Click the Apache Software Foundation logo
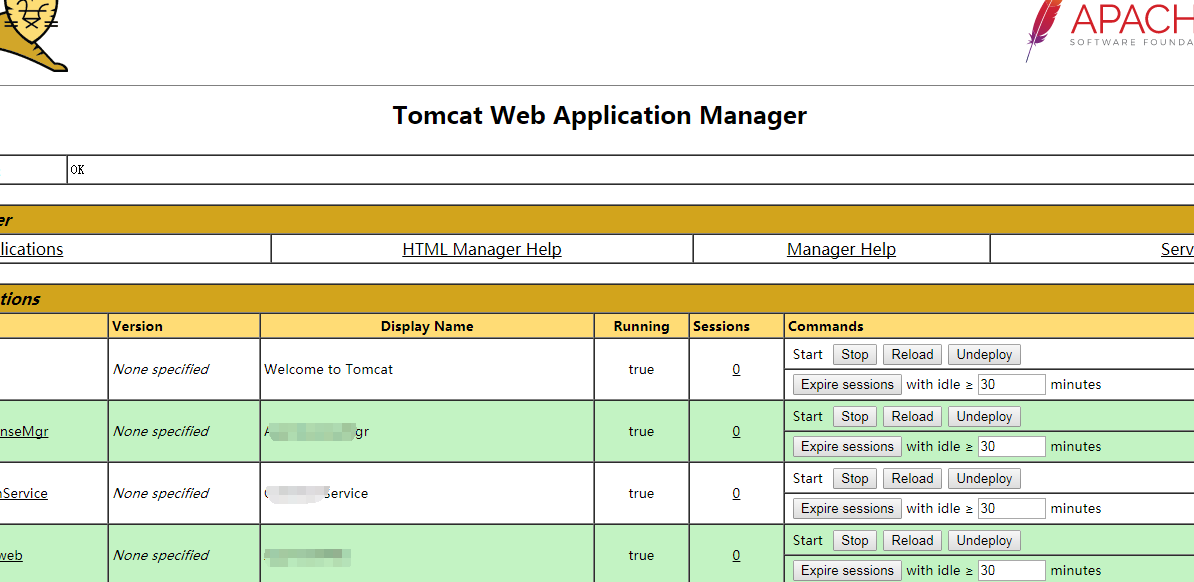Image resolution: width=1194 pixels, height=582 pixels. coord(1109,30)
